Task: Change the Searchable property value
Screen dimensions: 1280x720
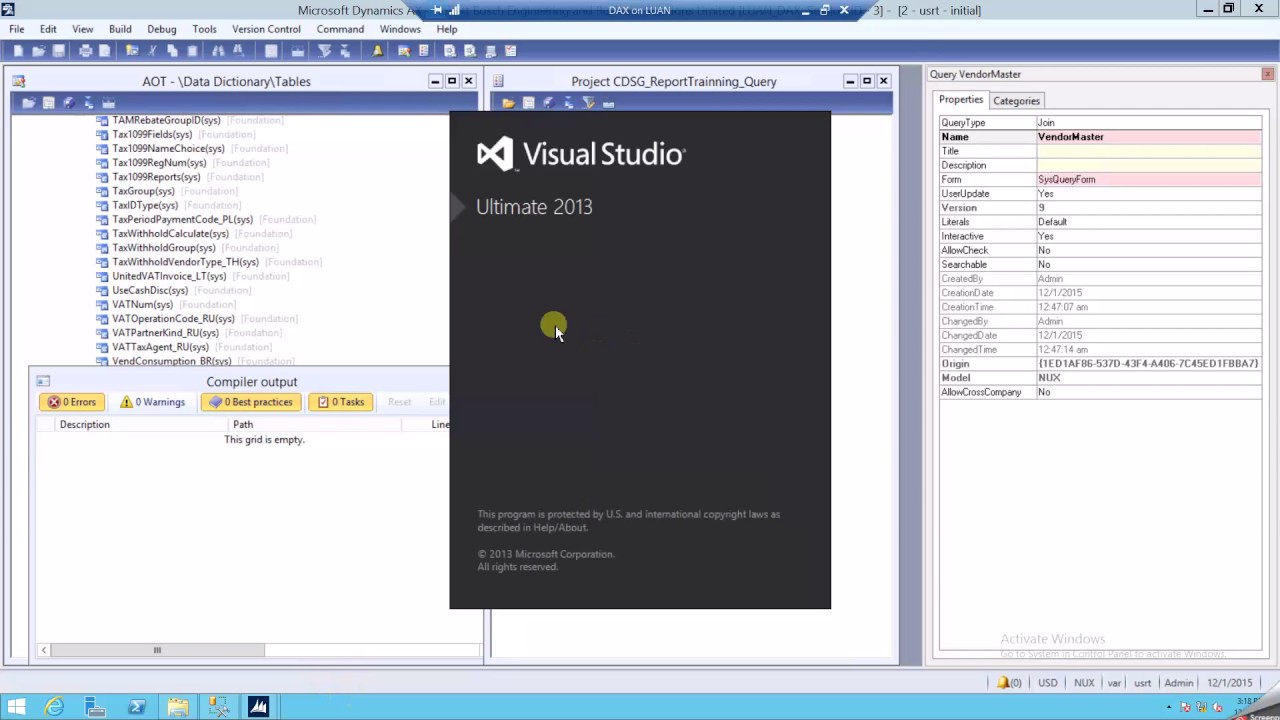Action: [1148, 265]
